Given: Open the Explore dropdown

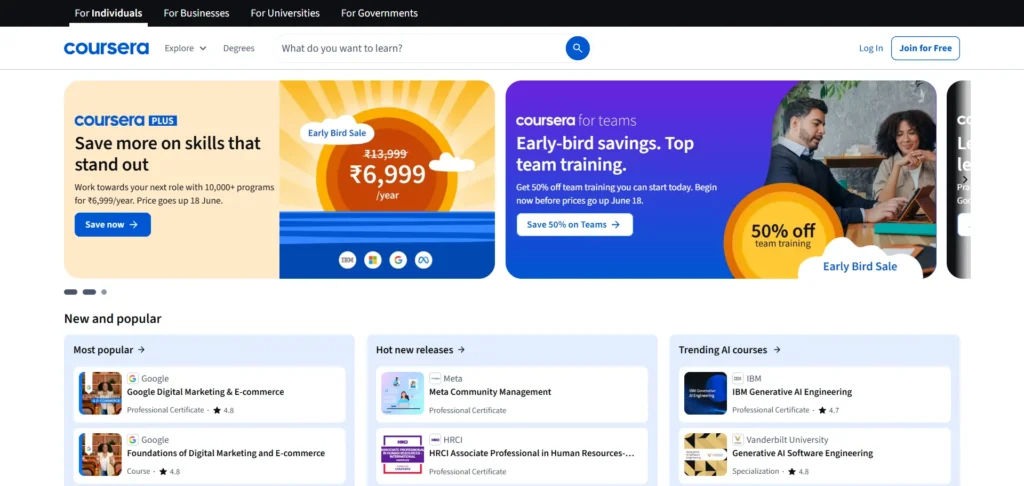Looking at the screenshot, I should click(x=185, y=48).
